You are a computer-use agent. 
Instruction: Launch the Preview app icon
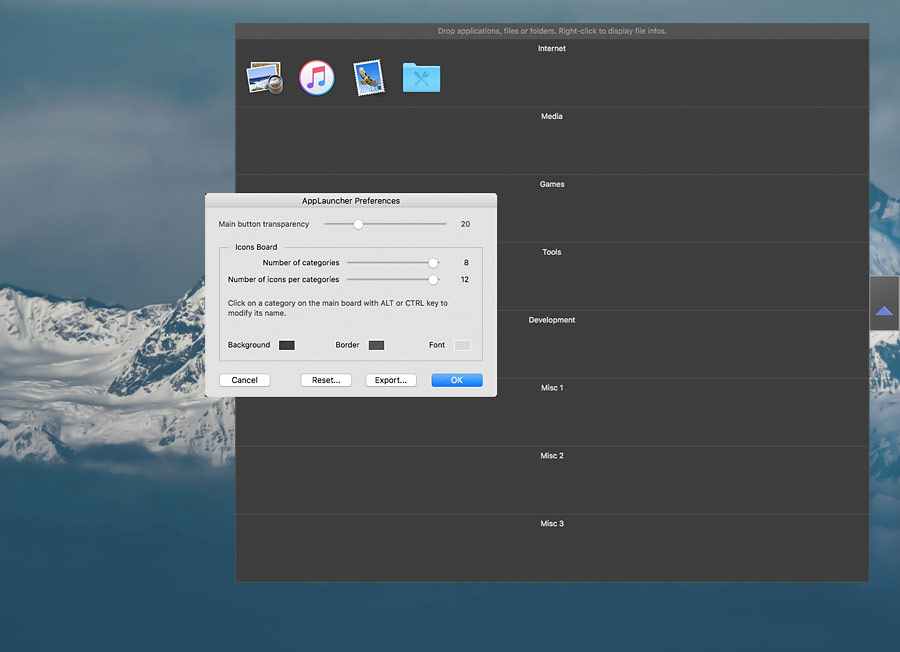coord(265,78)
